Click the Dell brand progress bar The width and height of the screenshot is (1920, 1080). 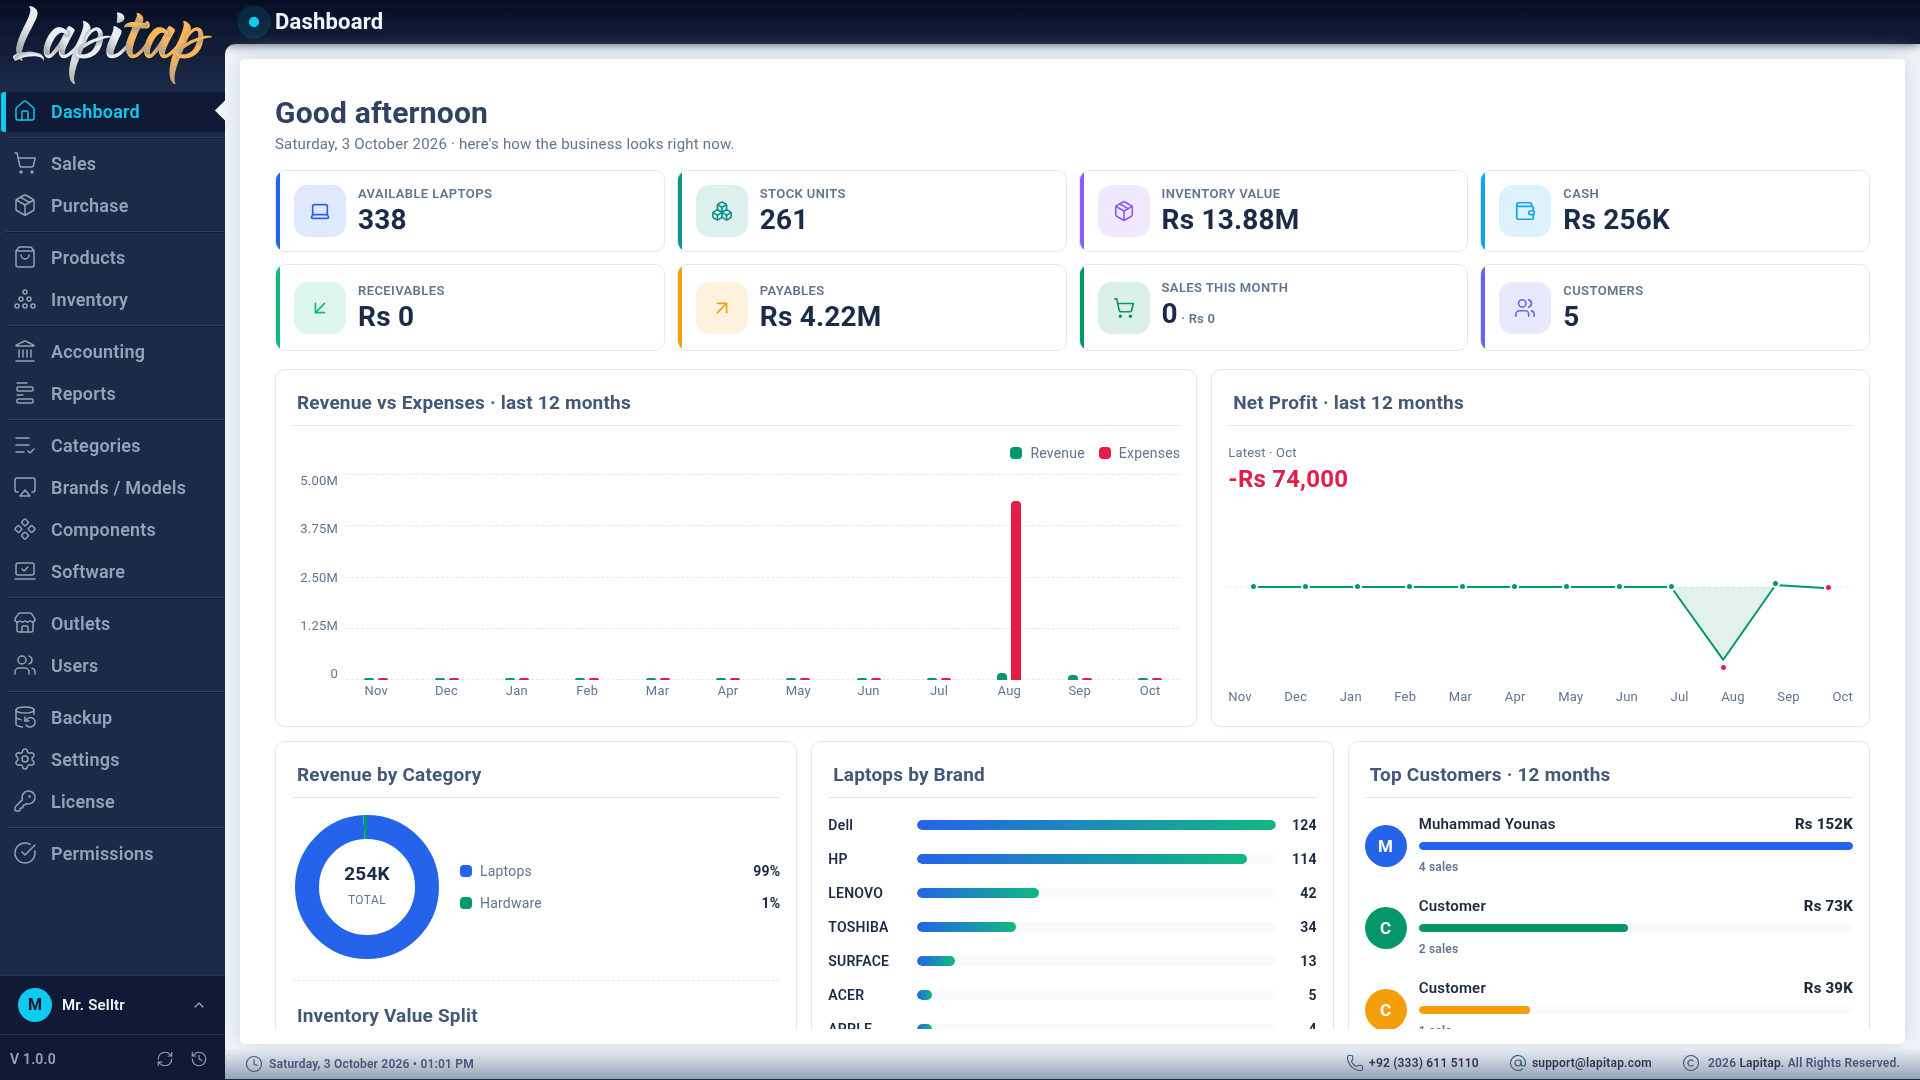(1096, 825)
